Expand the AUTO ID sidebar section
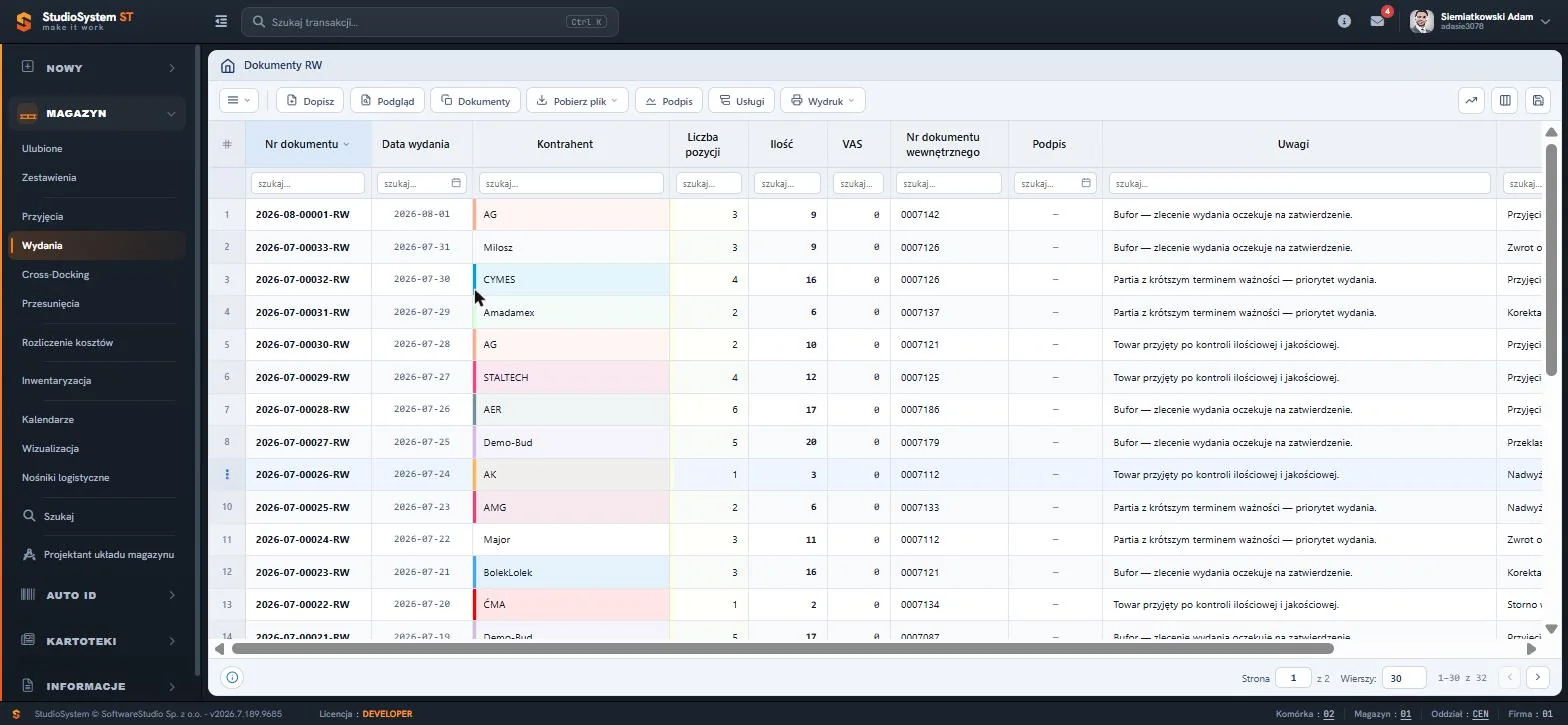Image resolution: width=1568 pixels, height=725 pixels. coord(97,595)
